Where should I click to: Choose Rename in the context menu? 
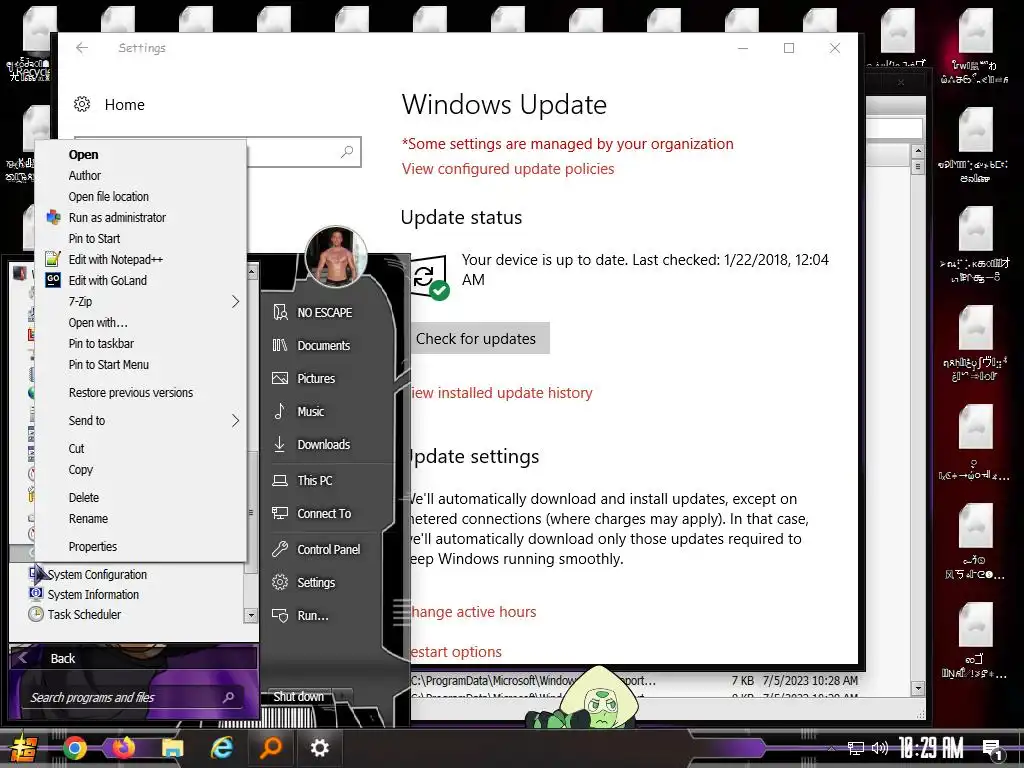(140, 519)
